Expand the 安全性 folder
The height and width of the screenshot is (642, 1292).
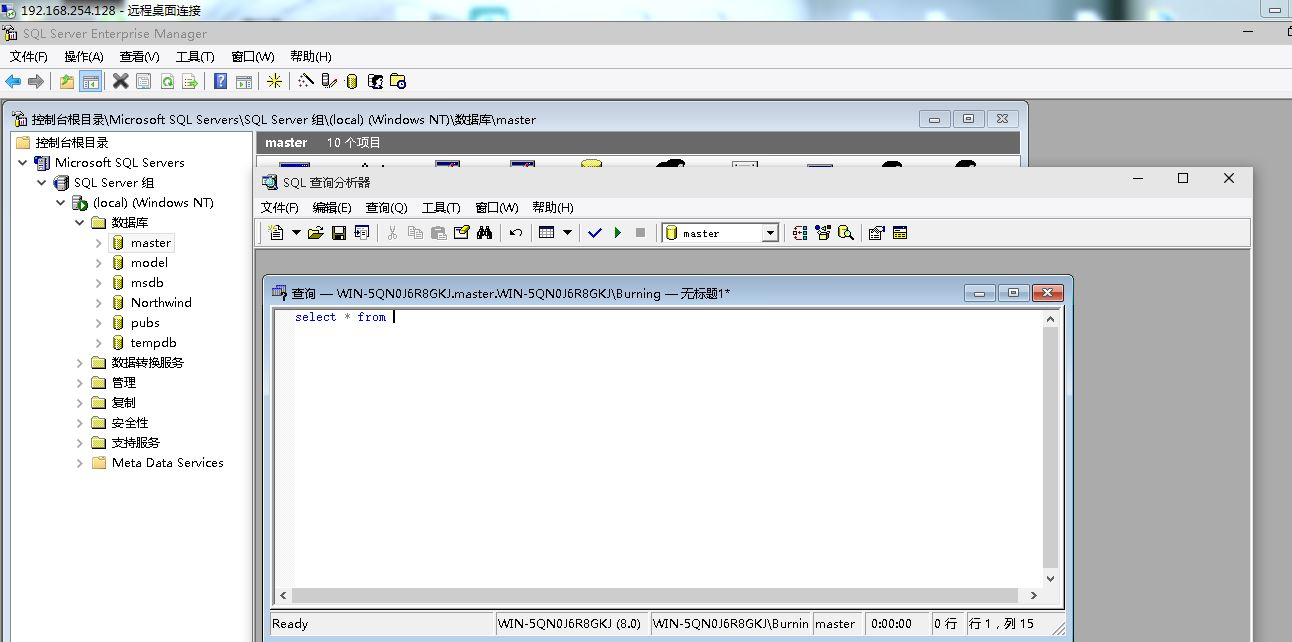point(80,422)
